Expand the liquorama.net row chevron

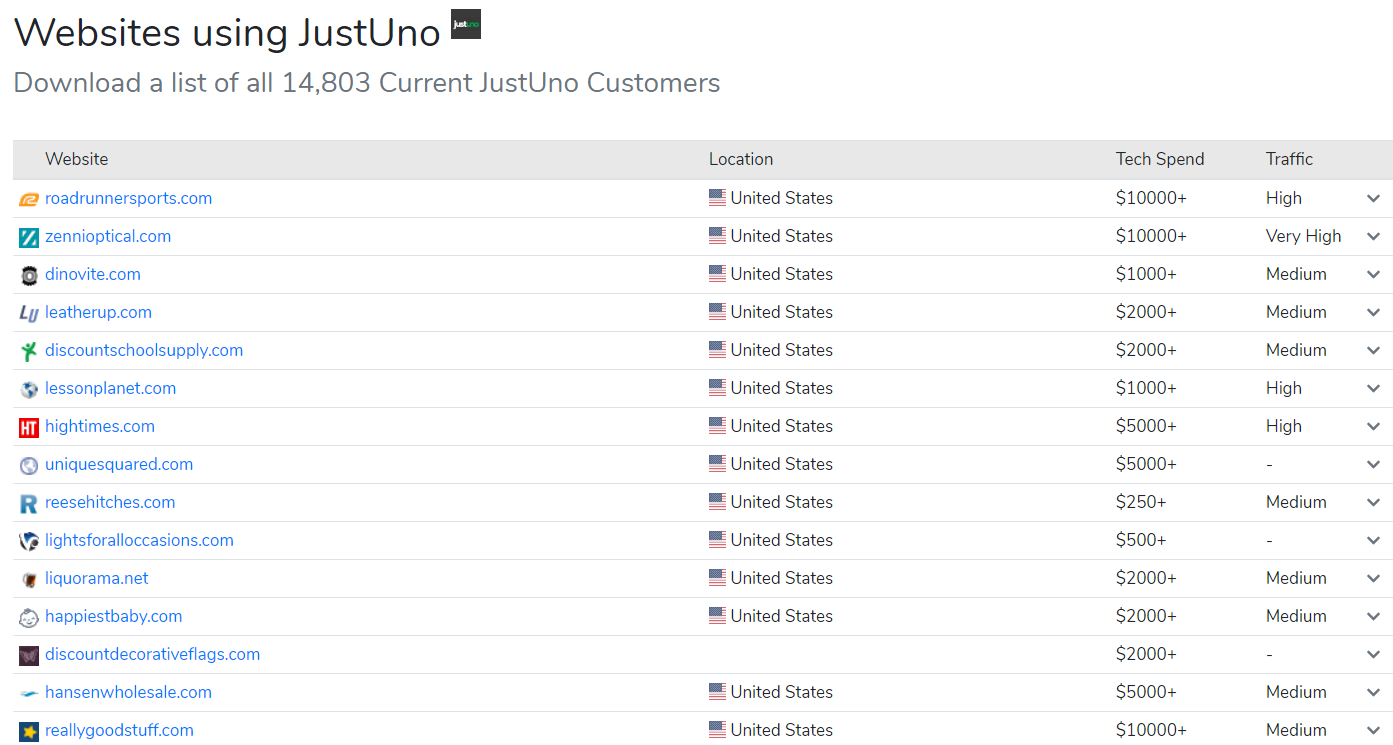(x=1373, y=579)
